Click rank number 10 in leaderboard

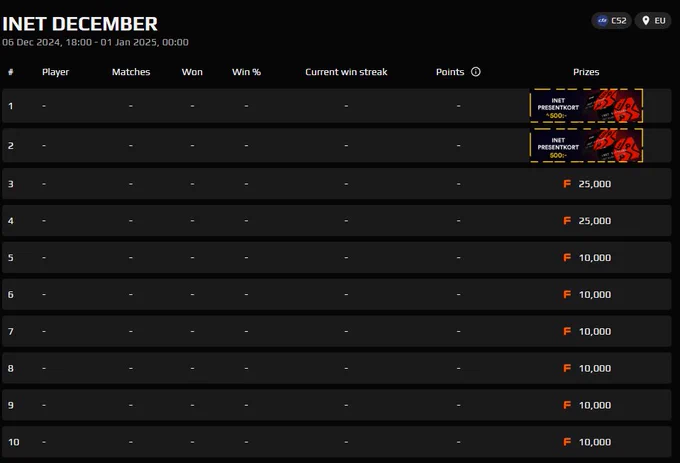pos(13,442)
